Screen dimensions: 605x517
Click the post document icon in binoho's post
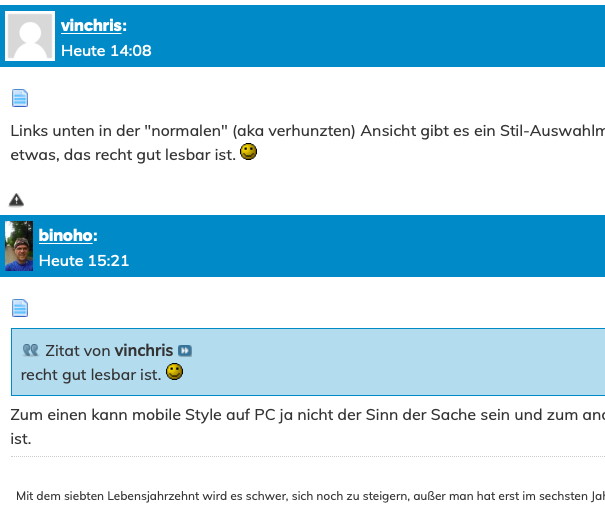click(20, 308)
